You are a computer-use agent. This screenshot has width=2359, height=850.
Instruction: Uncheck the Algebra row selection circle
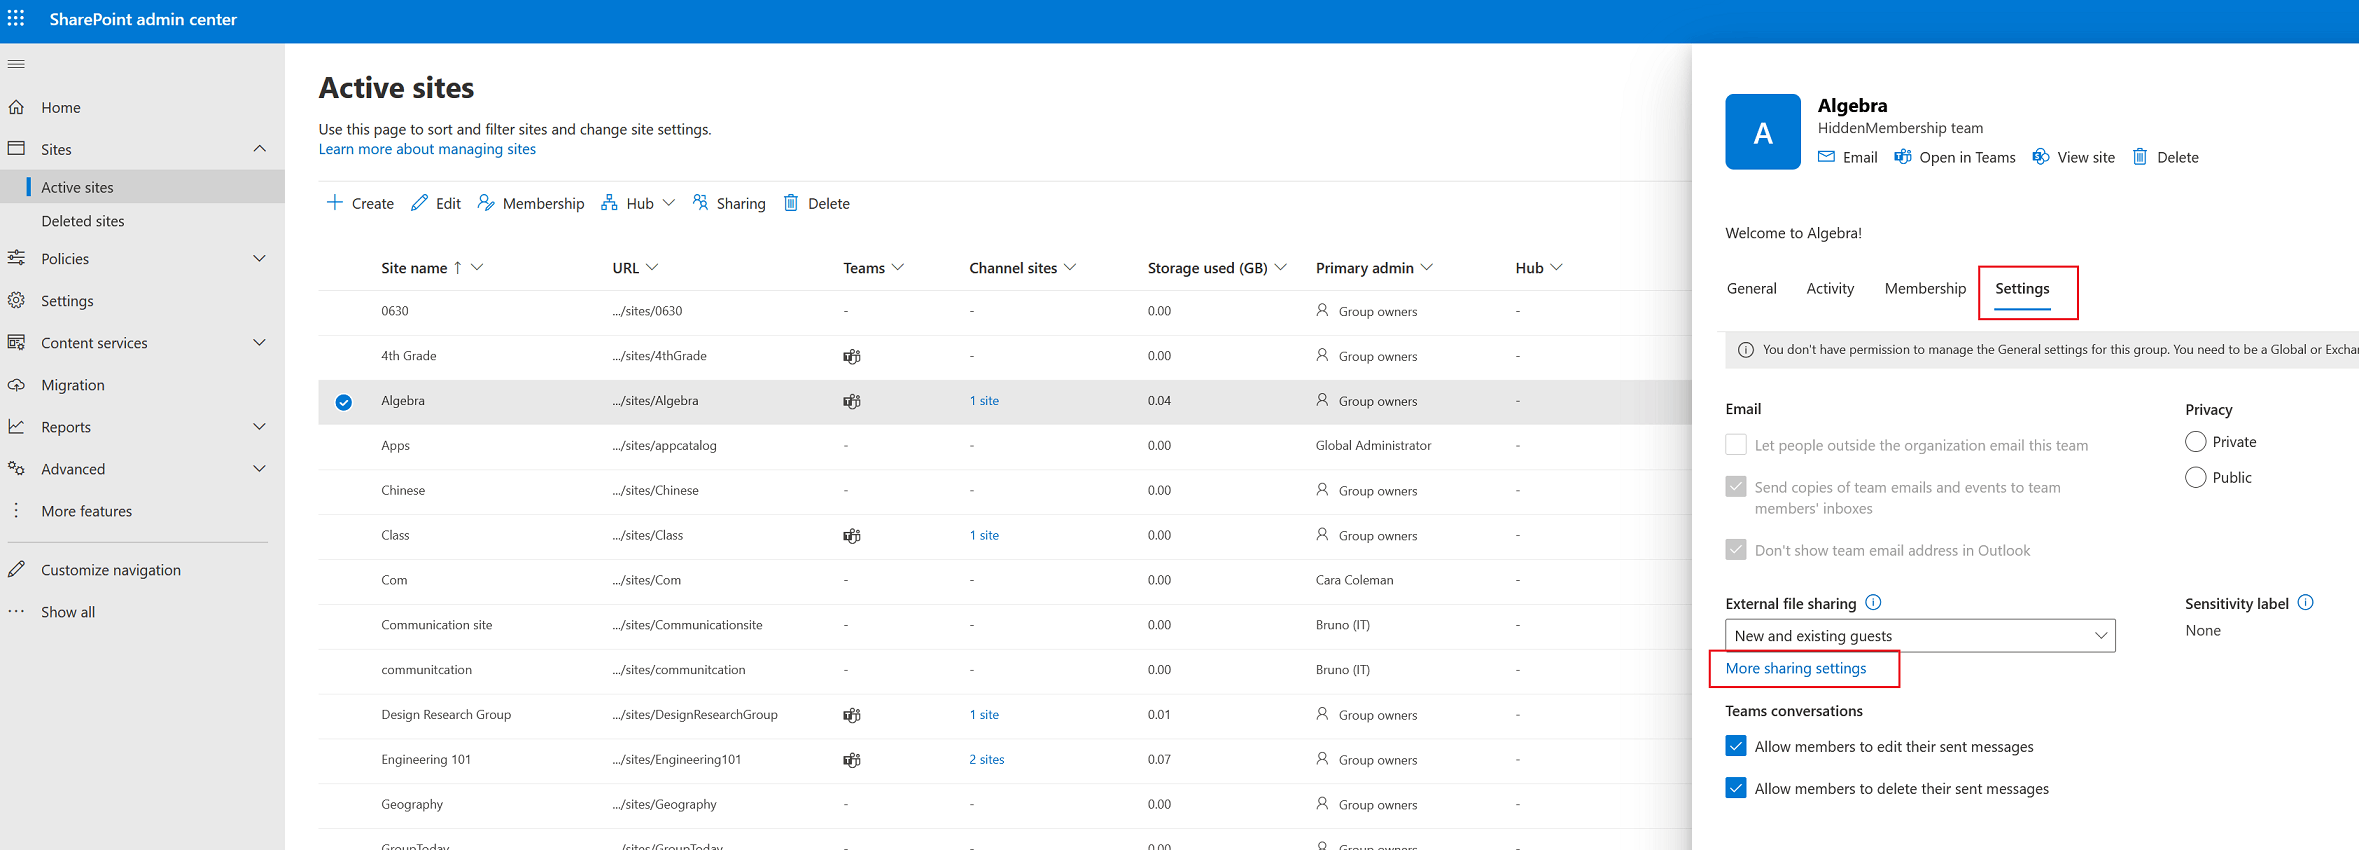coord(344,402)
